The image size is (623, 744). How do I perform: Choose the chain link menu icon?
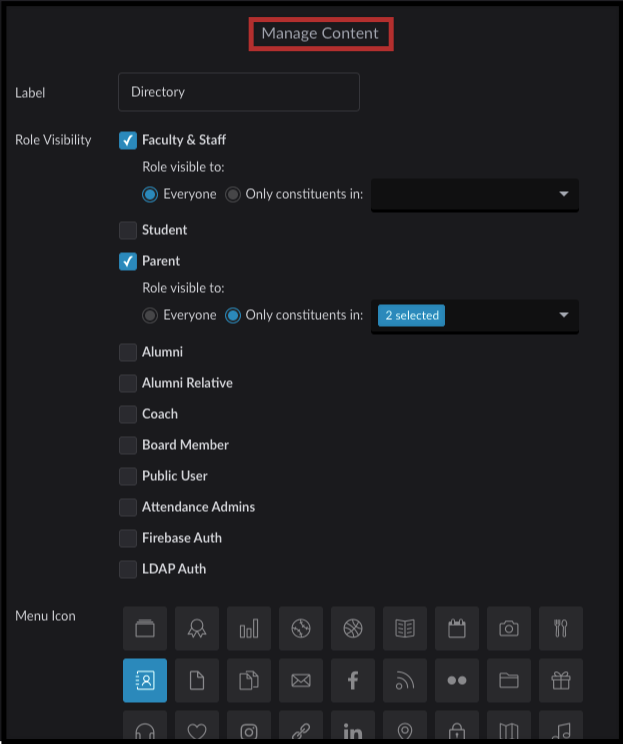tap(301, 725)
